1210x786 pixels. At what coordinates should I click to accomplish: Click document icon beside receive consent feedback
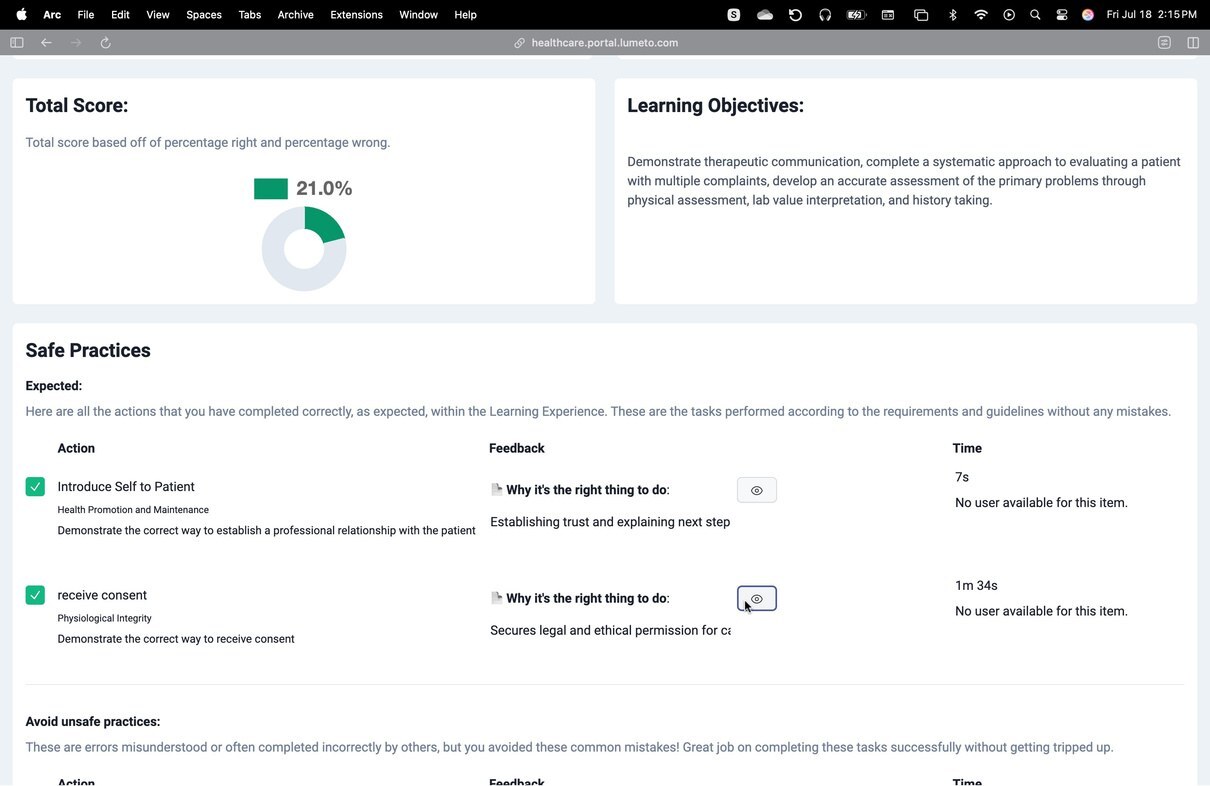[x=496, y=597]
